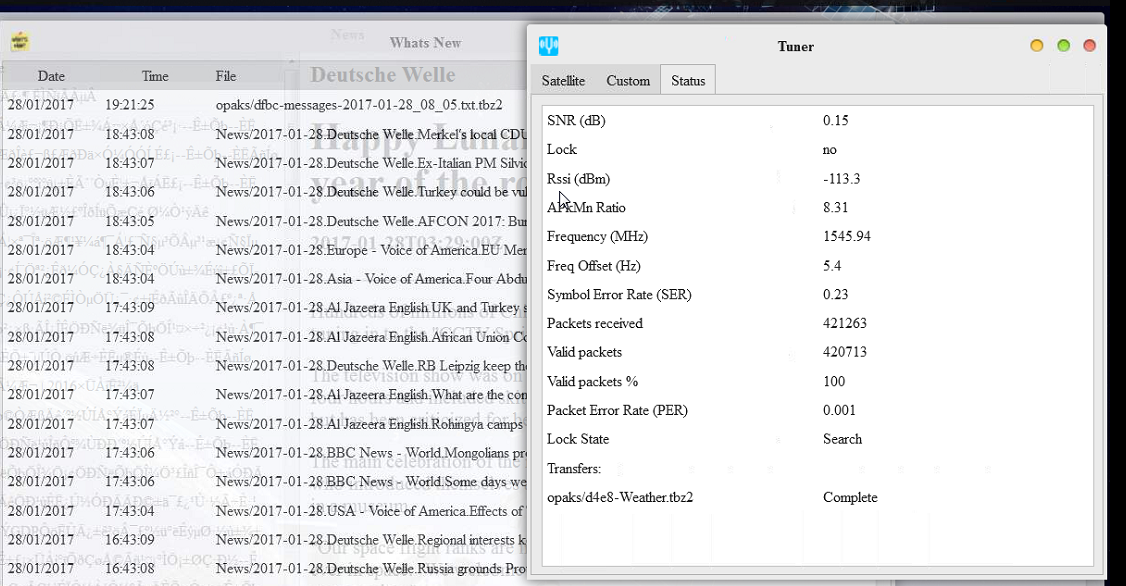The image size is (1126, 586).
Task: Sort Whats New list by Time column
Action: click(x=155, y=76)
